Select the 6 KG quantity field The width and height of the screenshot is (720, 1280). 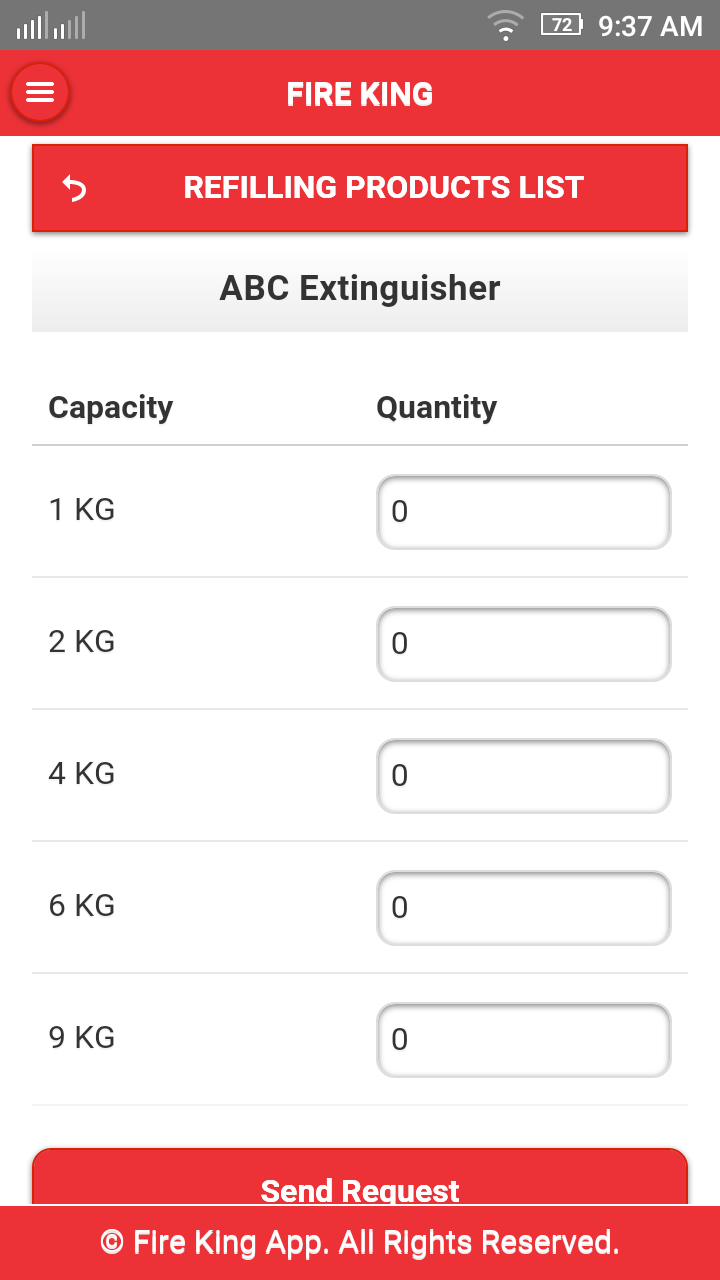[x=523, y=908]
